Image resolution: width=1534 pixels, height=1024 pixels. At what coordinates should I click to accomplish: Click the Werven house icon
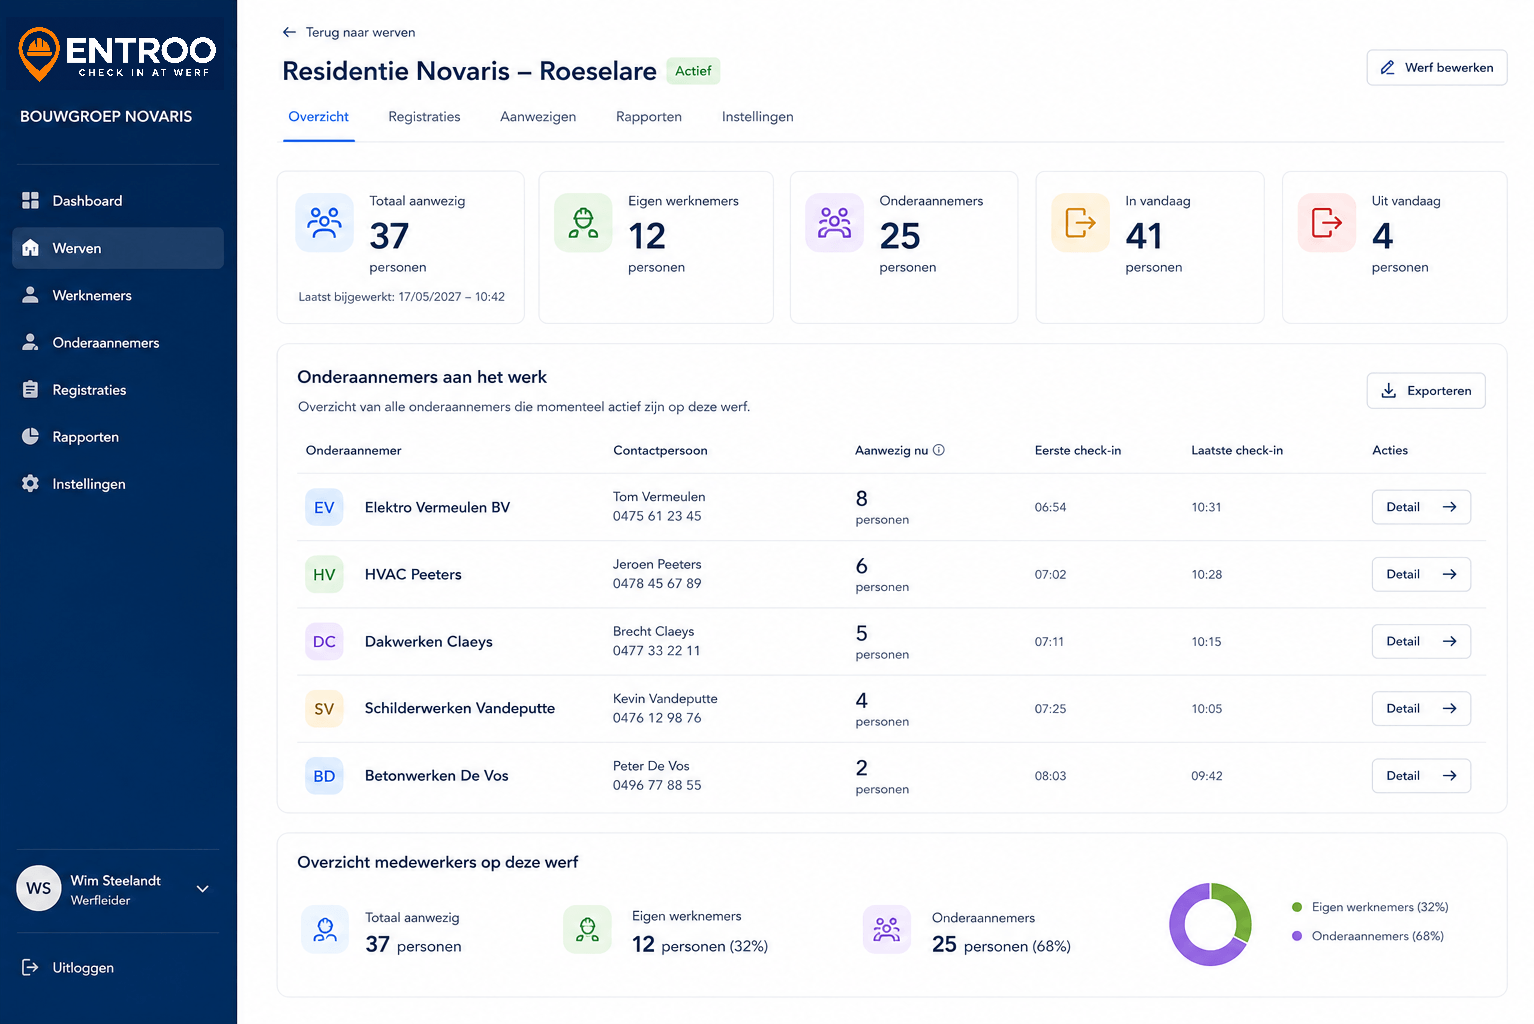pos(31,248)
